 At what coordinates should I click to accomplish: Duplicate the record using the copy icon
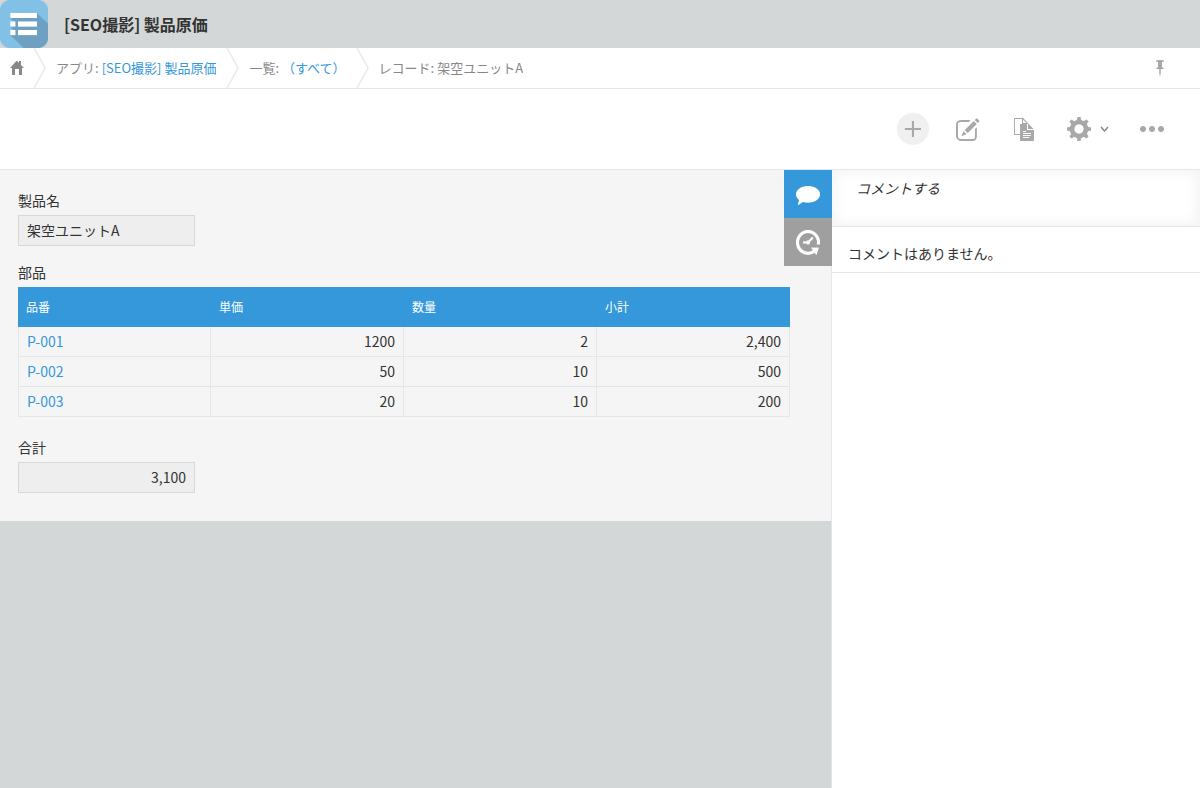(1023, 129)
